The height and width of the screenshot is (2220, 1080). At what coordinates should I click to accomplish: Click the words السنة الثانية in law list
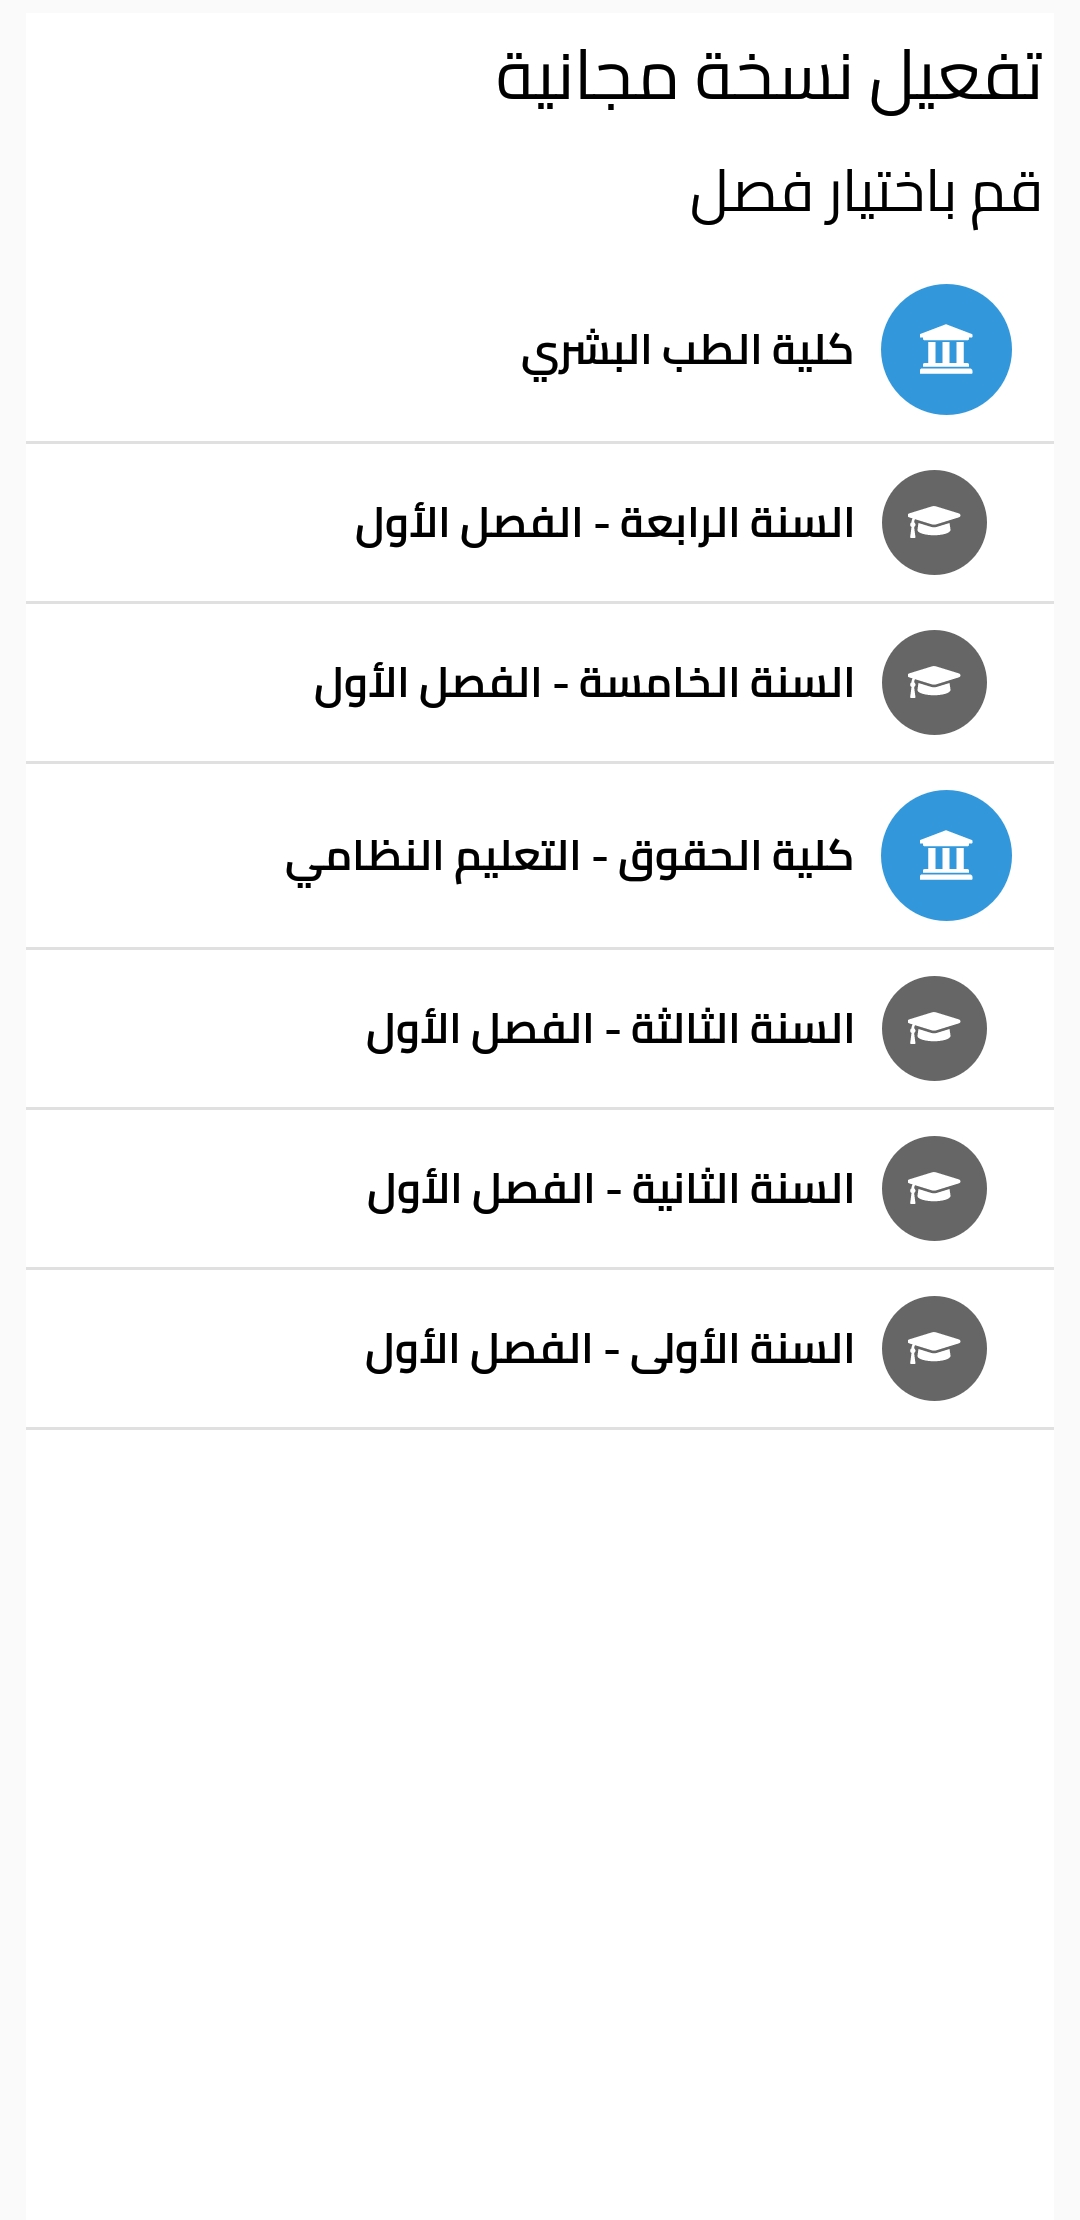[x=743, y=1190]
